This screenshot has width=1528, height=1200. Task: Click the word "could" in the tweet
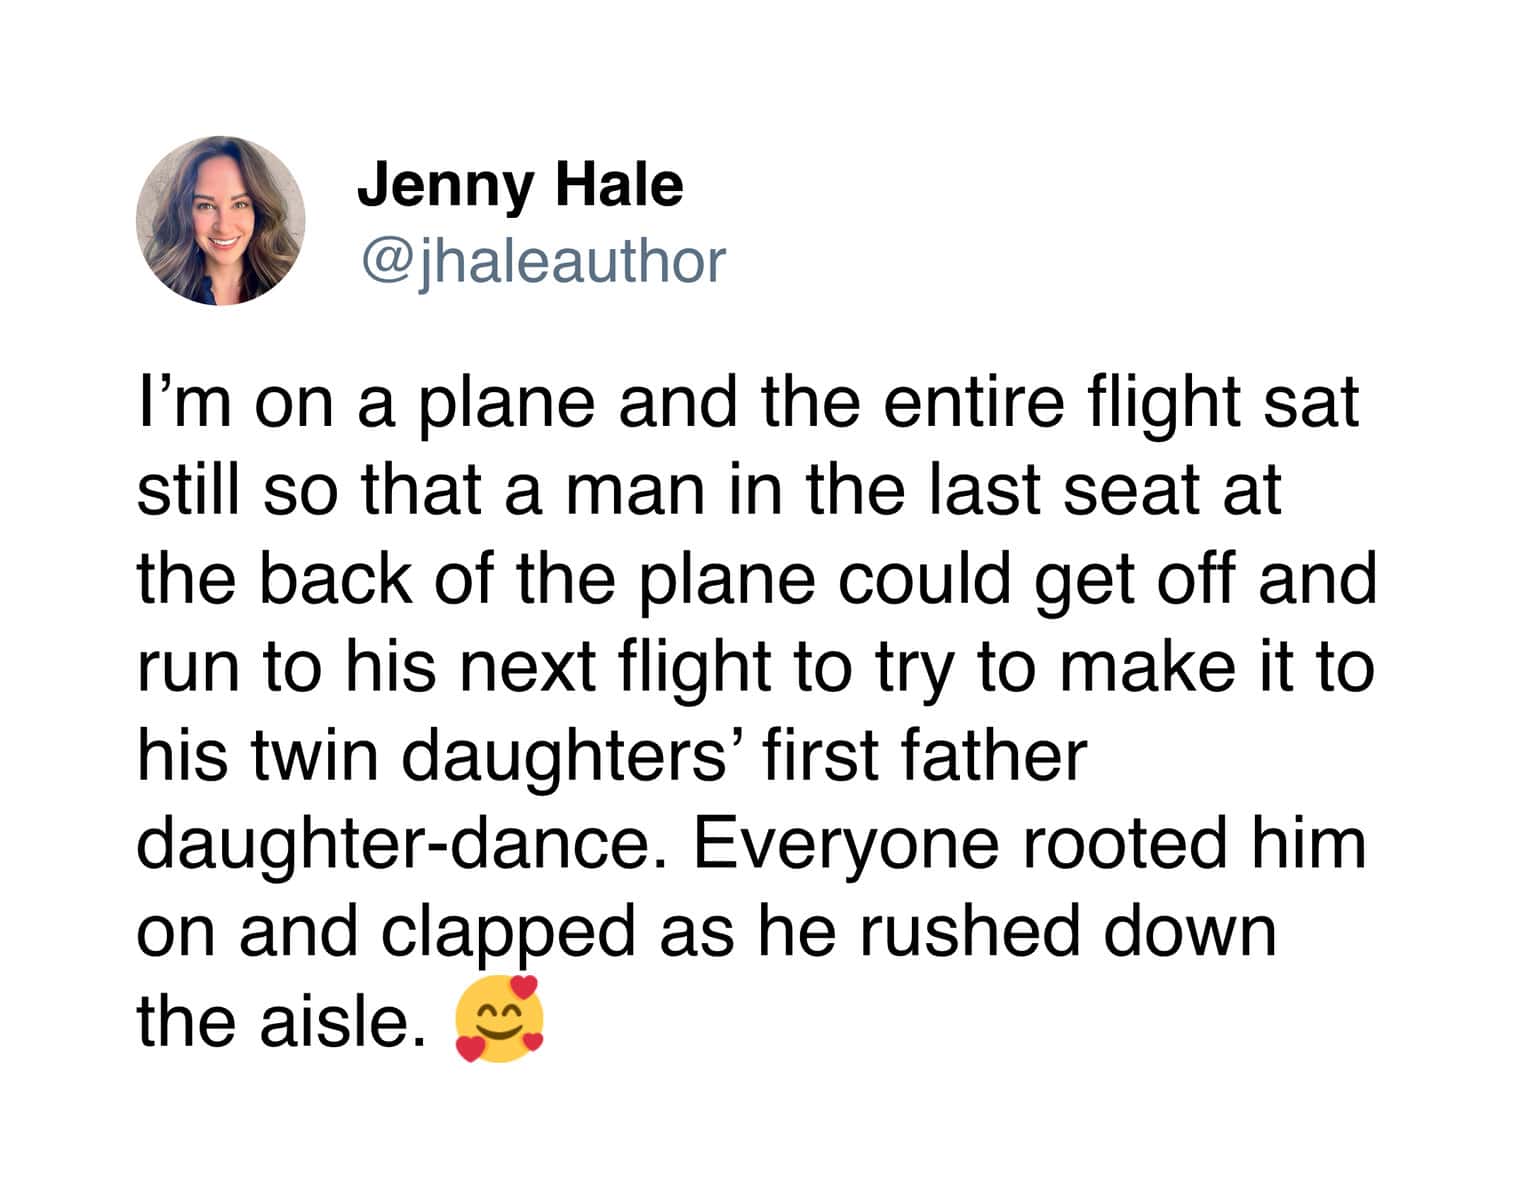click(925, 580)
